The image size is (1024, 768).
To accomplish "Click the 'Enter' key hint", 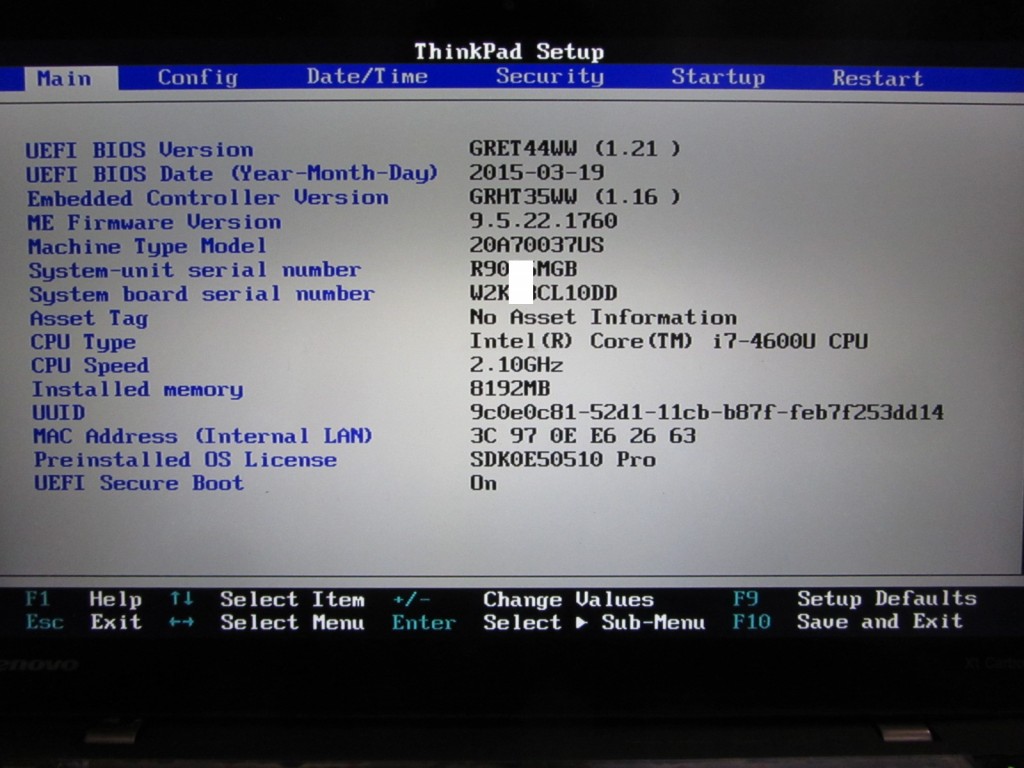I will coord(424,622).
